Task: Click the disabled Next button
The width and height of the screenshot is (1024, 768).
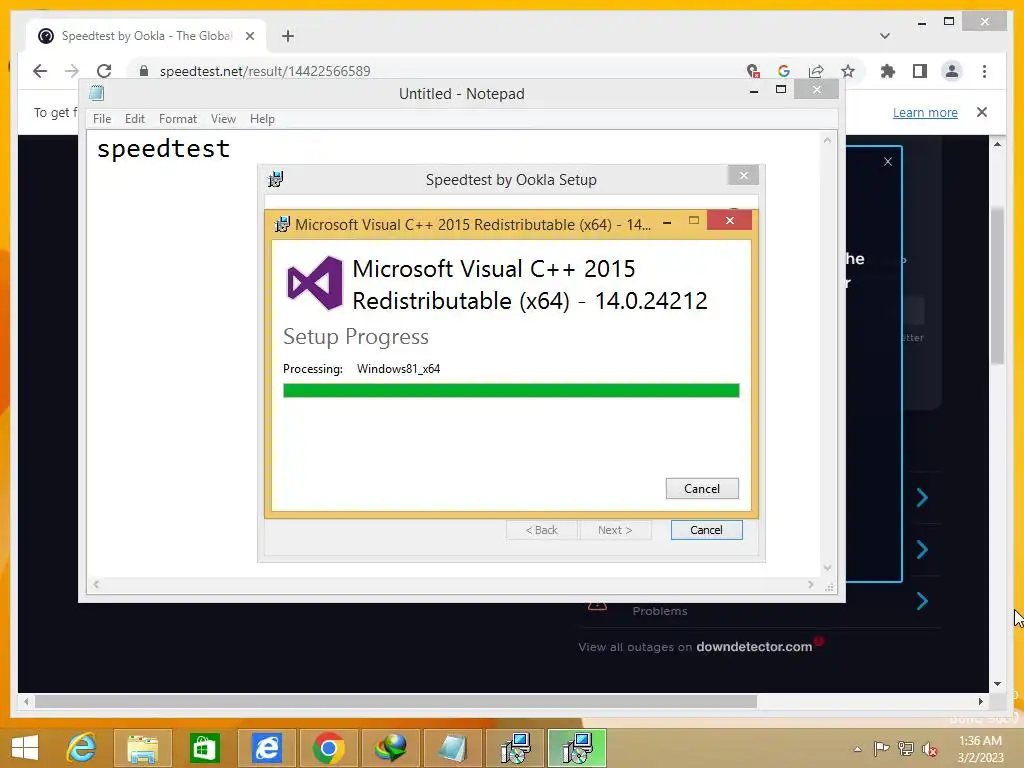Action: [615, 530]
